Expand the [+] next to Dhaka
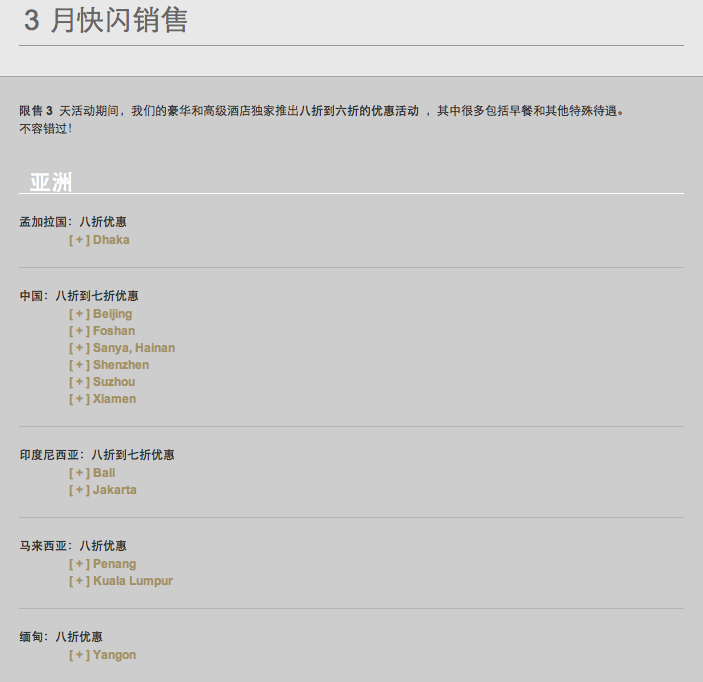The width and height of the screenshot is (703, 682). pyautogui.click(x=79, y=240)
